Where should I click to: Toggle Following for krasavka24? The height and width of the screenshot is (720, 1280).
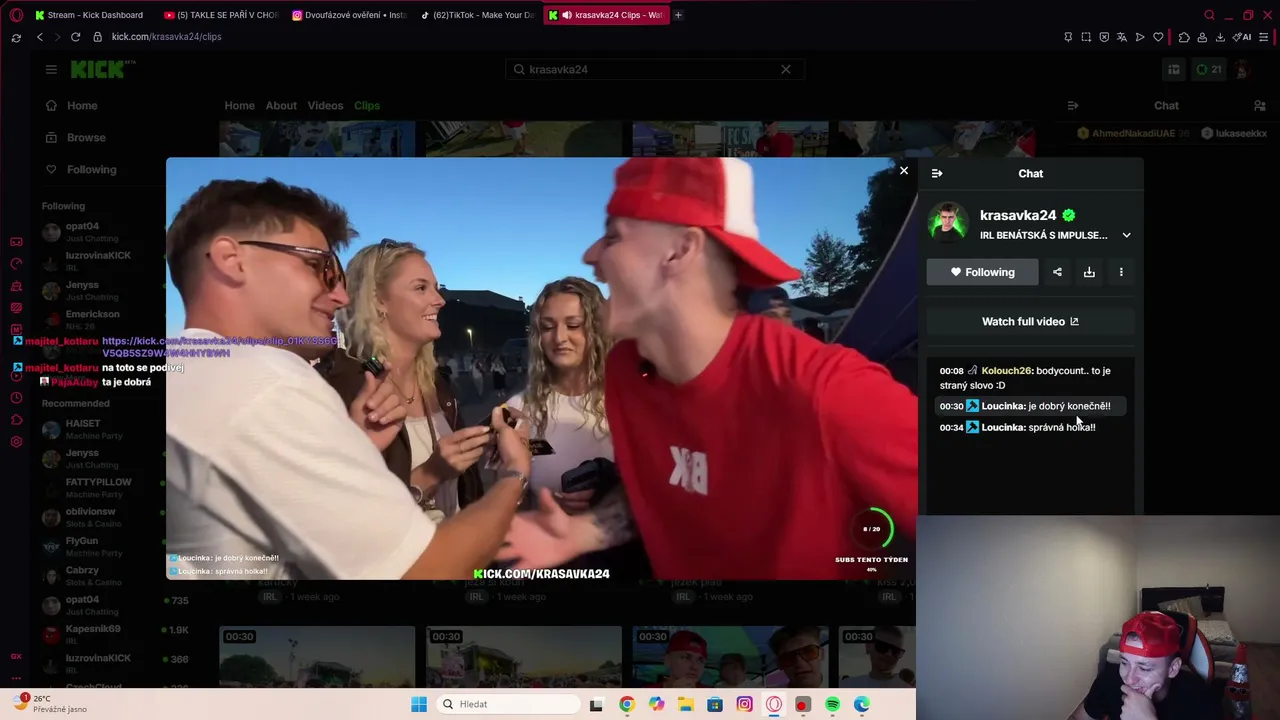coord(982,272)
